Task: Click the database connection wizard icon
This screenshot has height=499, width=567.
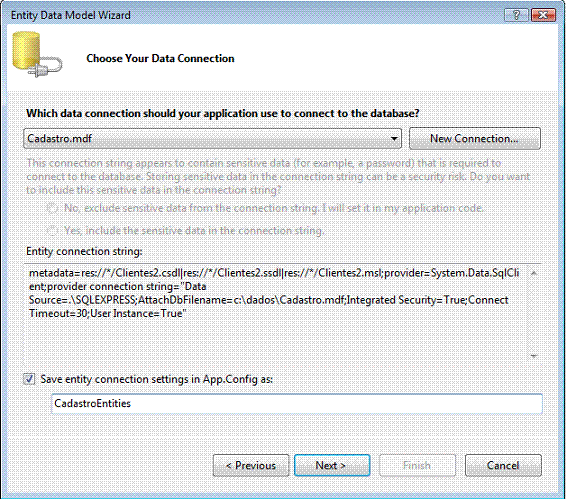Action: pos(37,55)
